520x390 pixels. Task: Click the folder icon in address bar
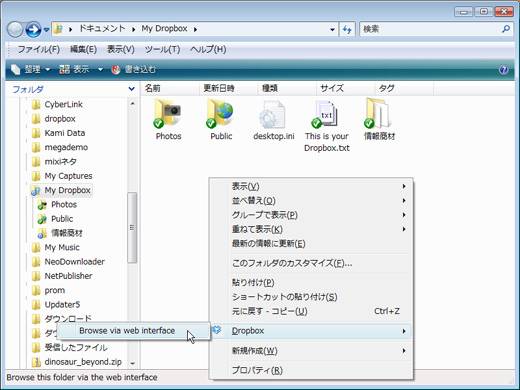click(59, 29)
